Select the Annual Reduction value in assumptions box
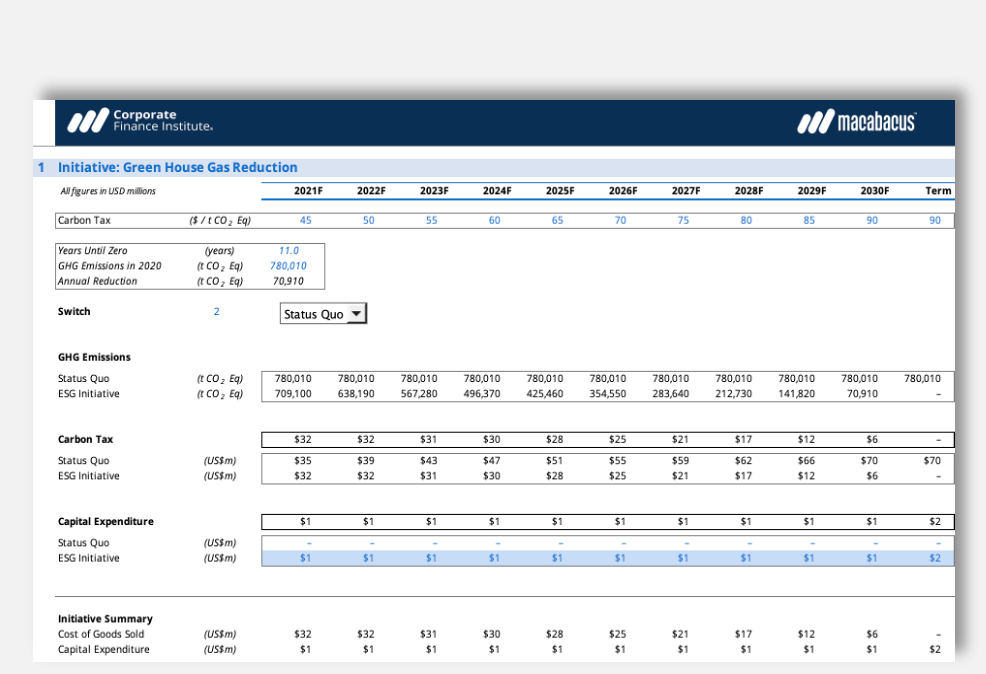The width and height of the screenshot is (986, 674). pyautogui.click(x=289, y=281)
